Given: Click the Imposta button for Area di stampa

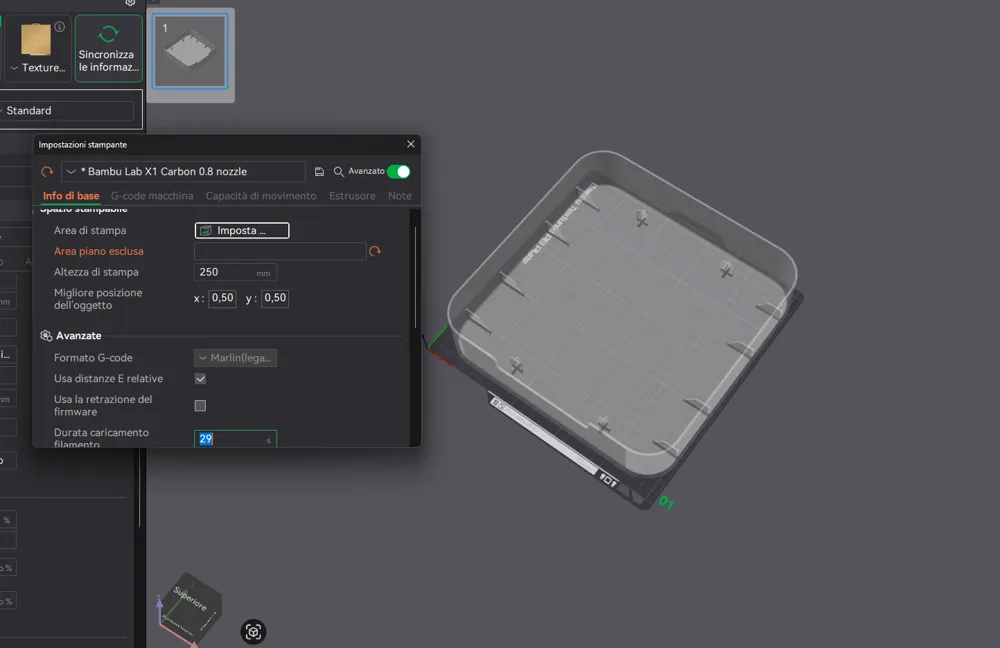Looking at the screenshot, I should pos(242,230).
